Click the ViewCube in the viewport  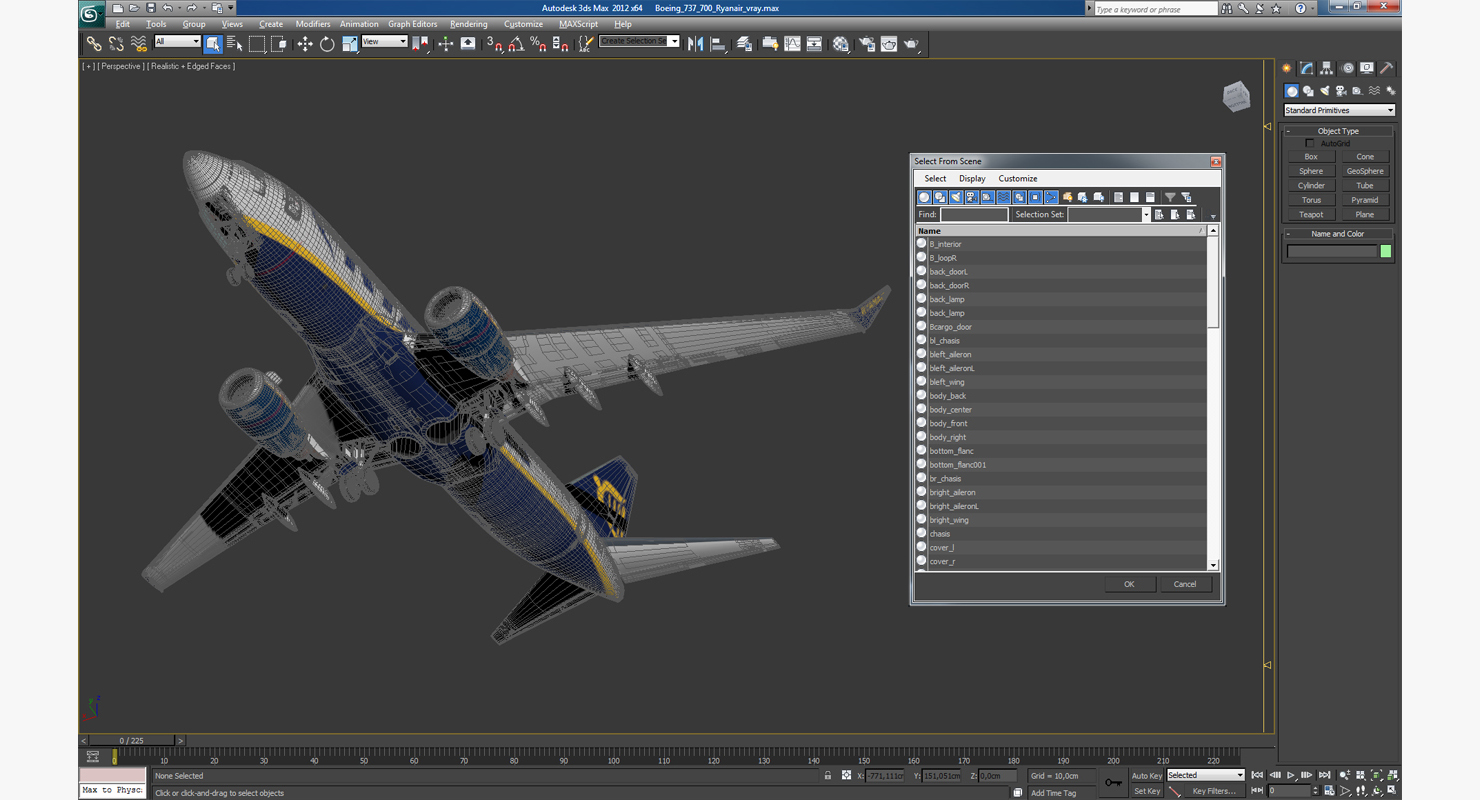coord(1237,97)
